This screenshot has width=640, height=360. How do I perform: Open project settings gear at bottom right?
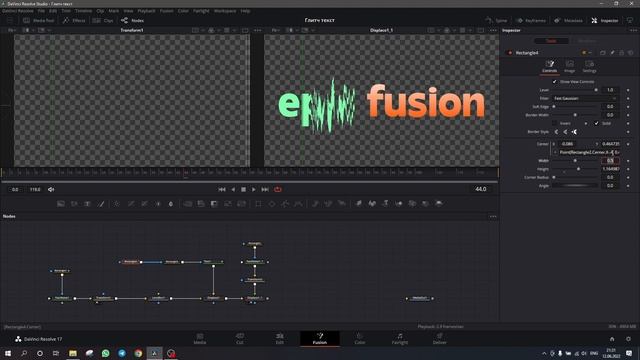pyautogui.click(x=629, y=339)
